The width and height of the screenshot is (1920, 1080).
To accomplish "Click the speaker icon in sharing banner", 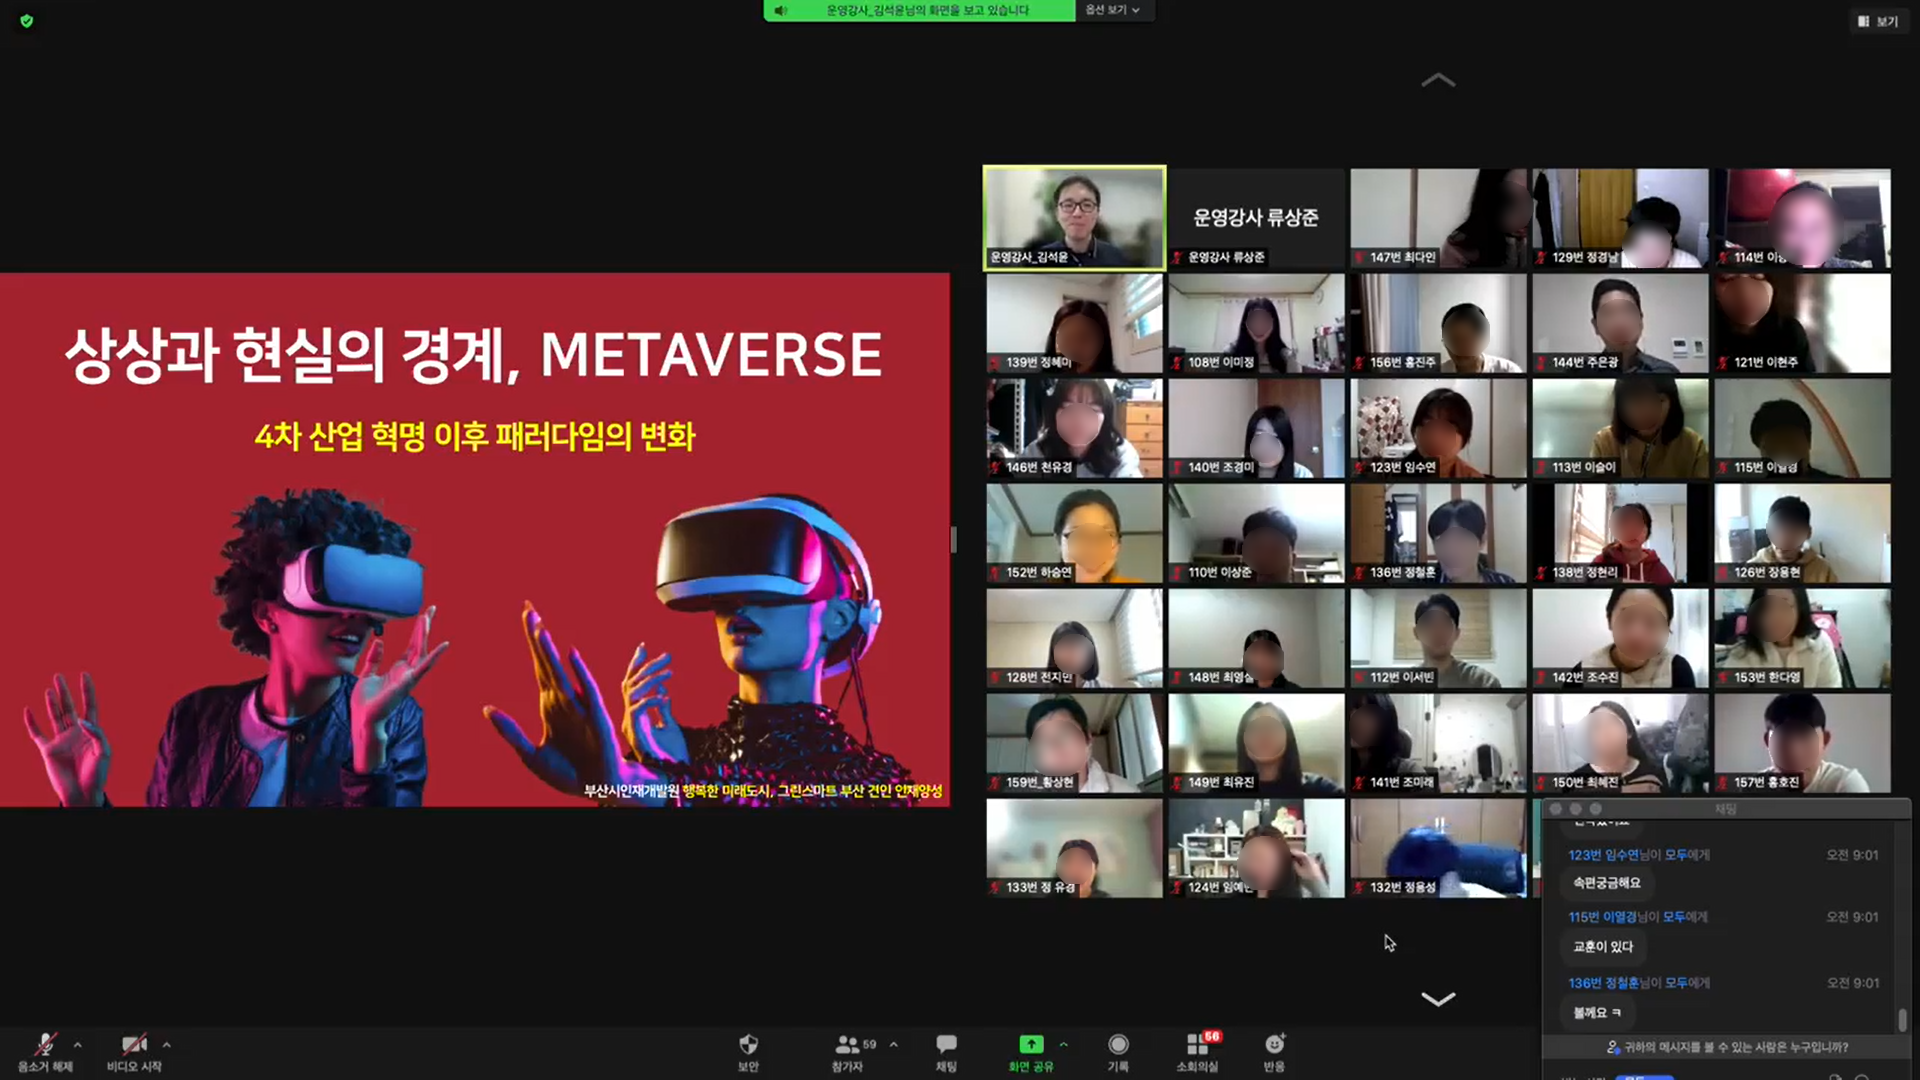I will pos(781,10).
